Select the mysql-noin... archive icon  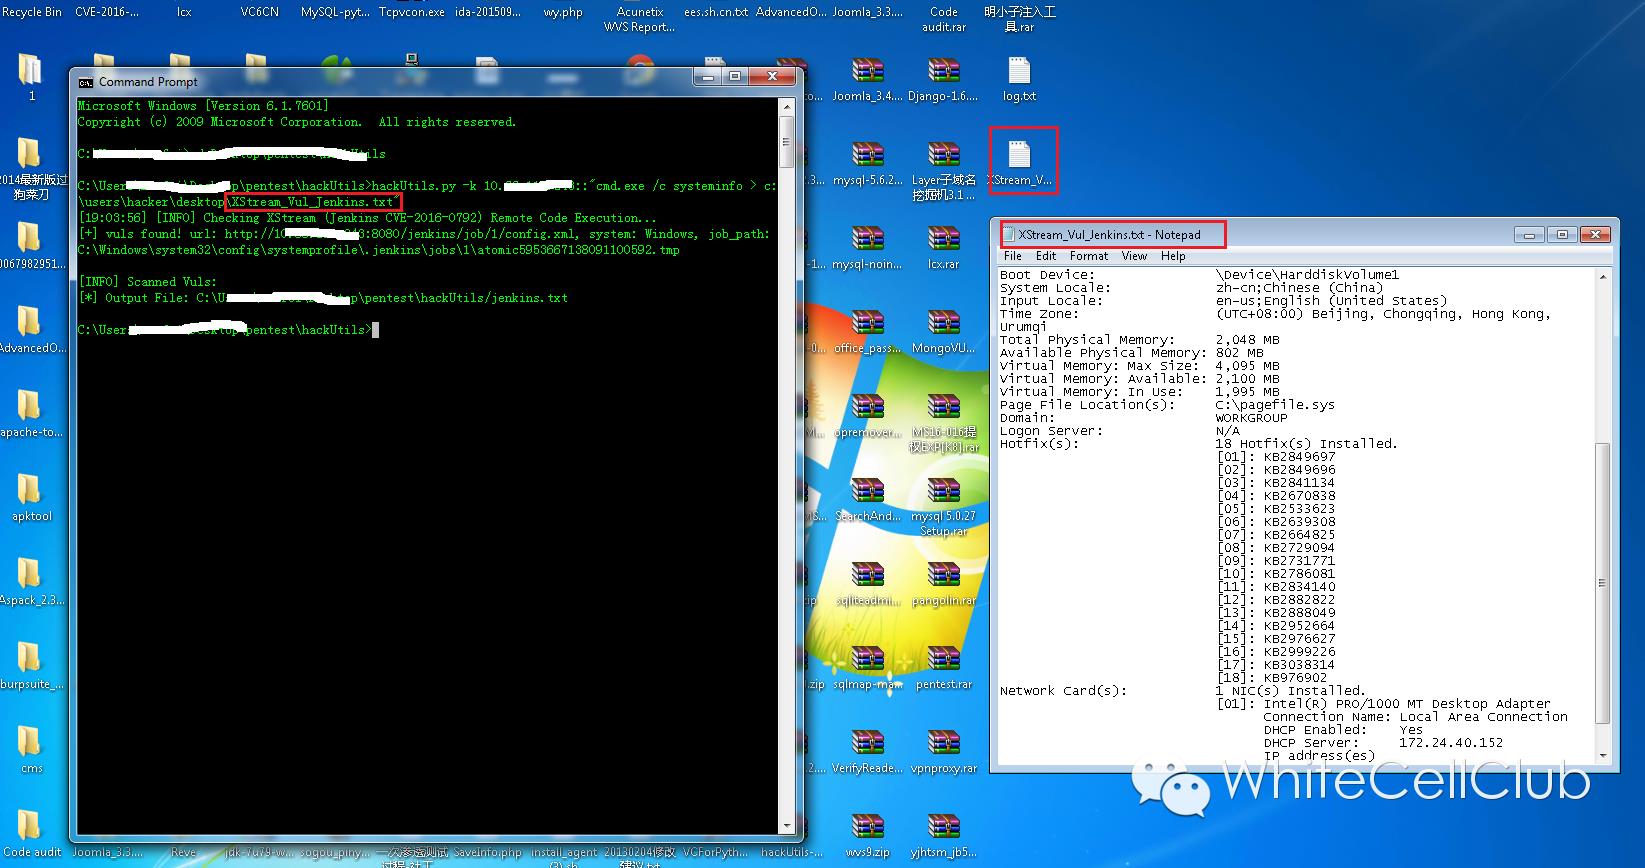867,247
